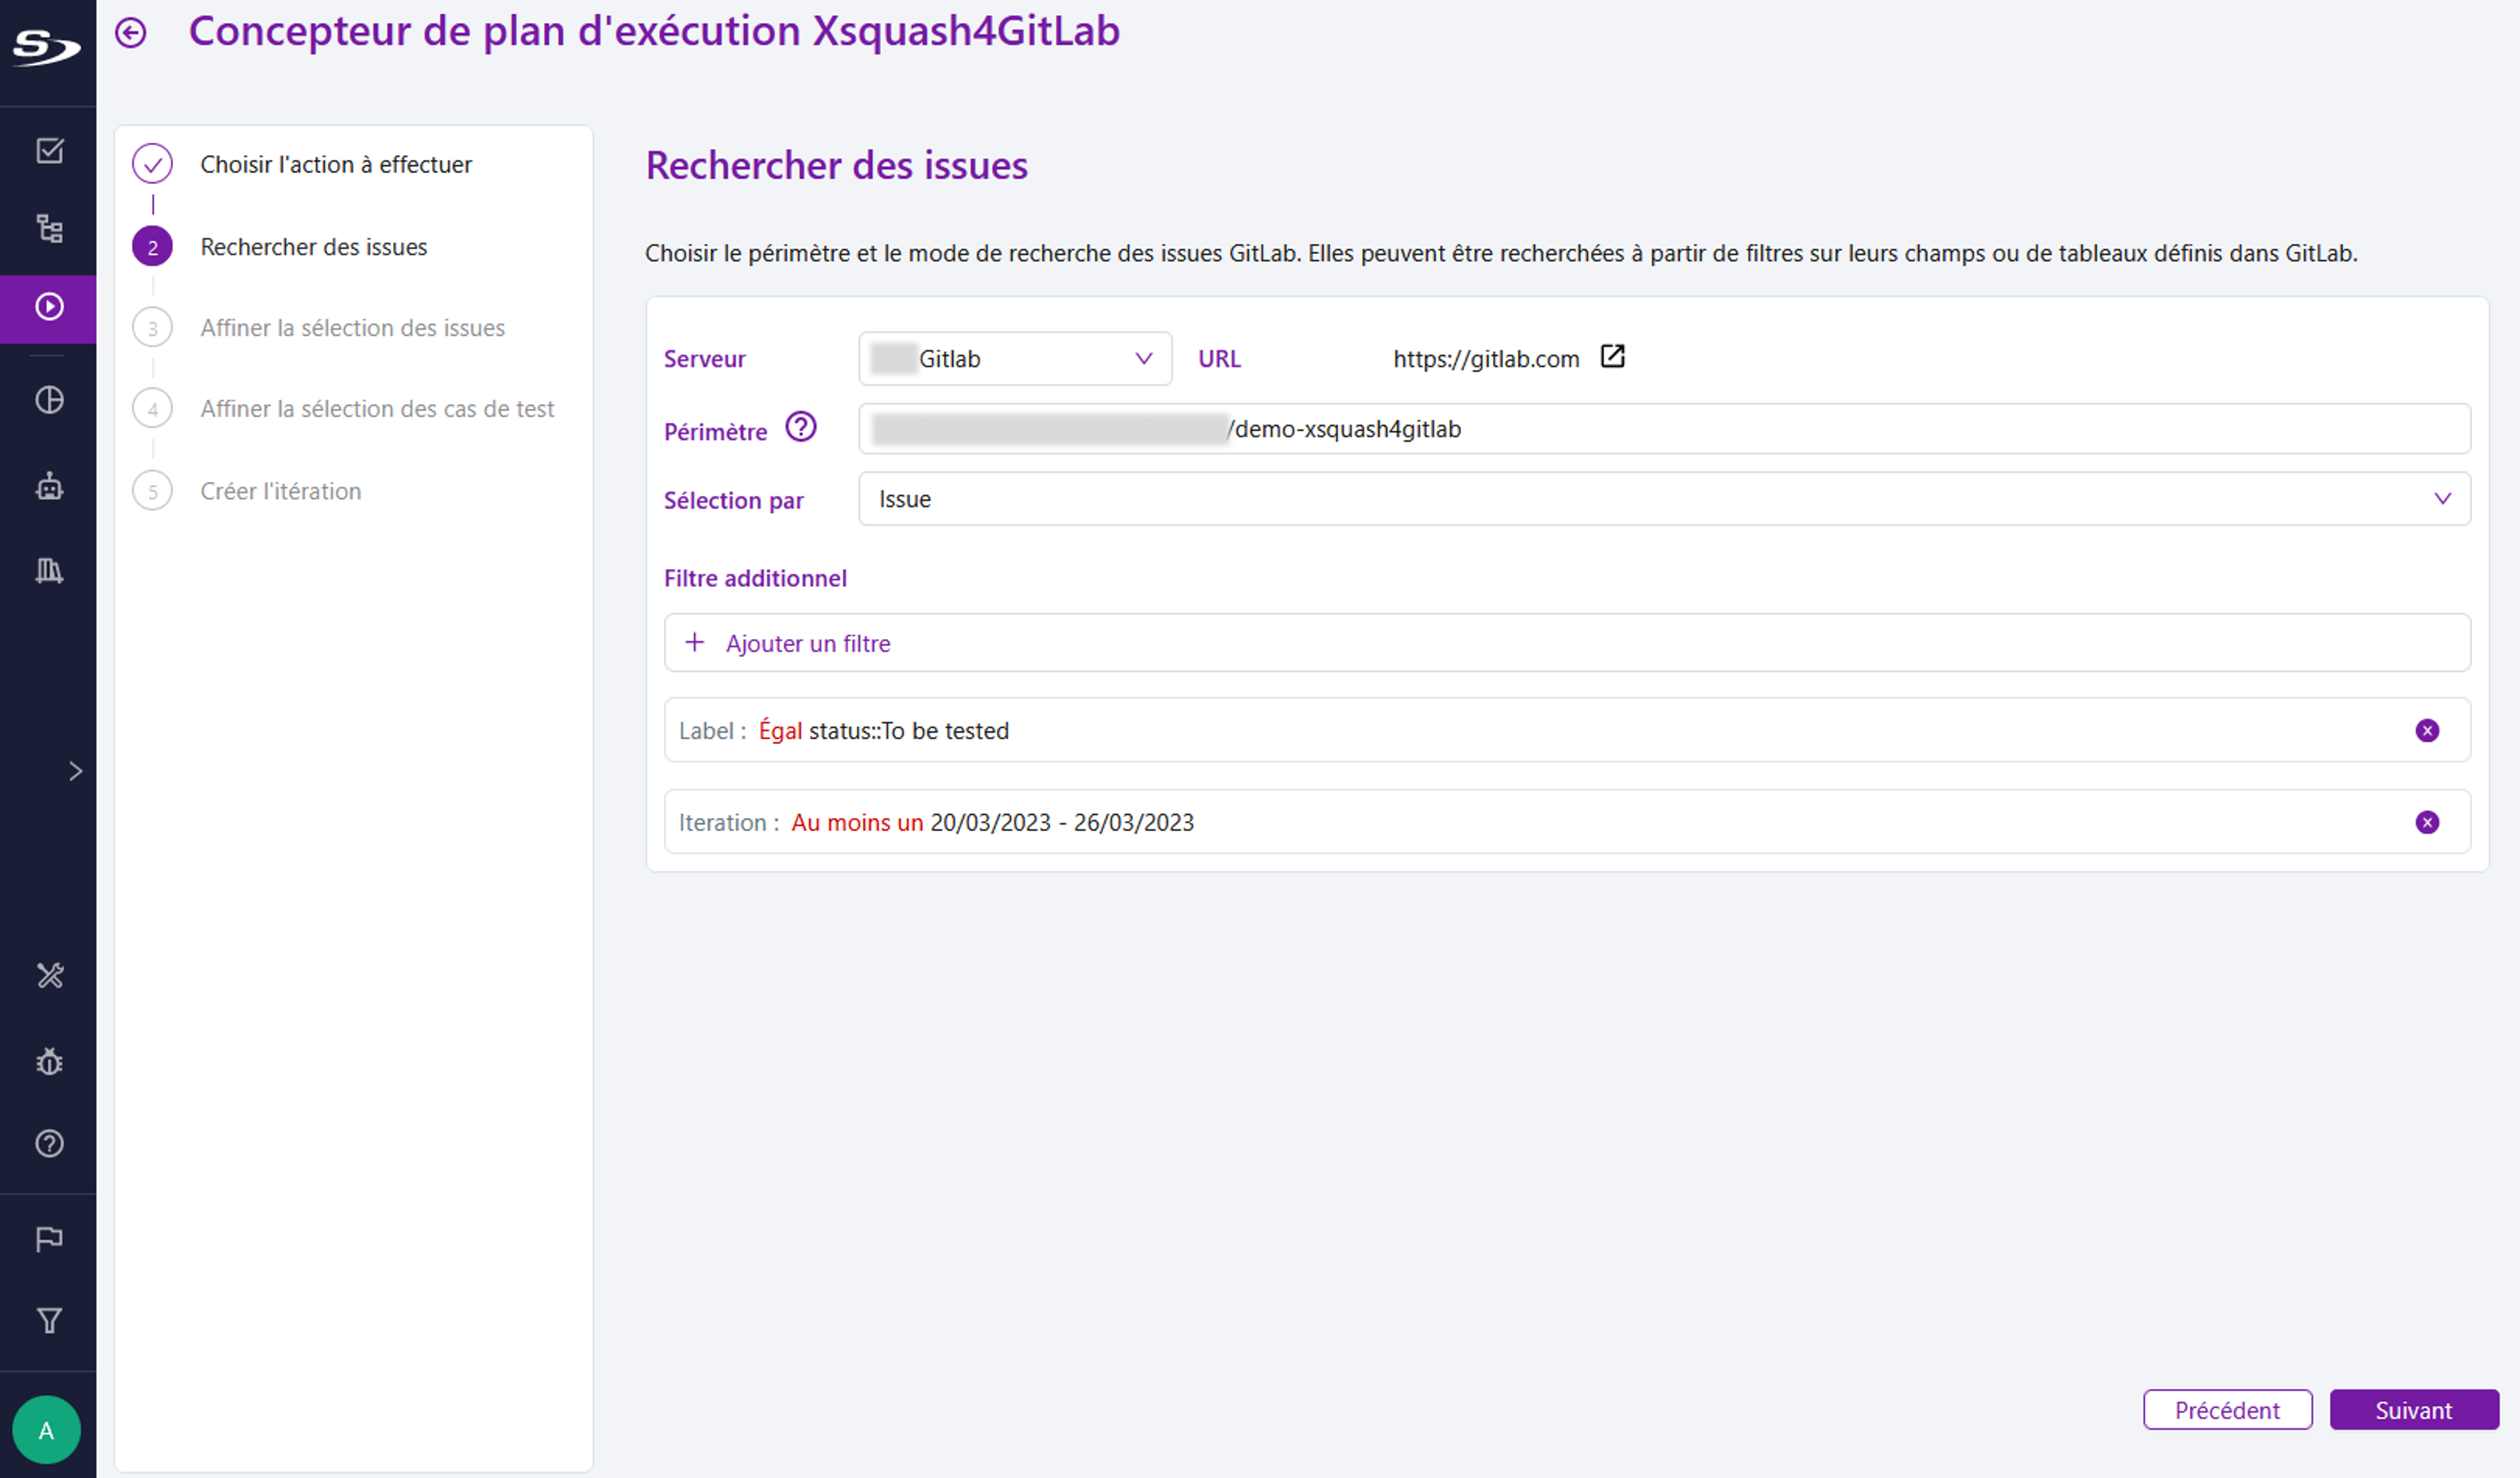Select the requirements tree workspace icon
The image size is (2520, 1478).
click(x=48, y=228)
